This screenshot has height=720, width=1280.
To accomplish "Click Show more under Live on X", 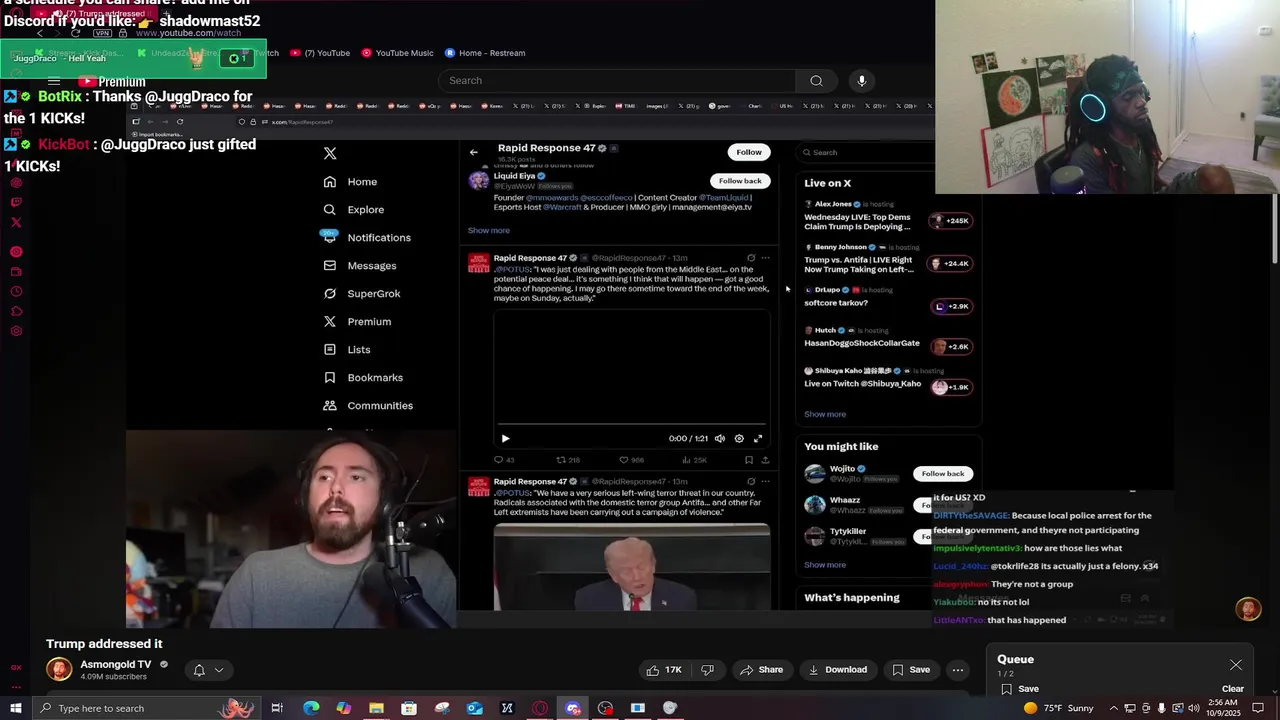I will 825,414.
